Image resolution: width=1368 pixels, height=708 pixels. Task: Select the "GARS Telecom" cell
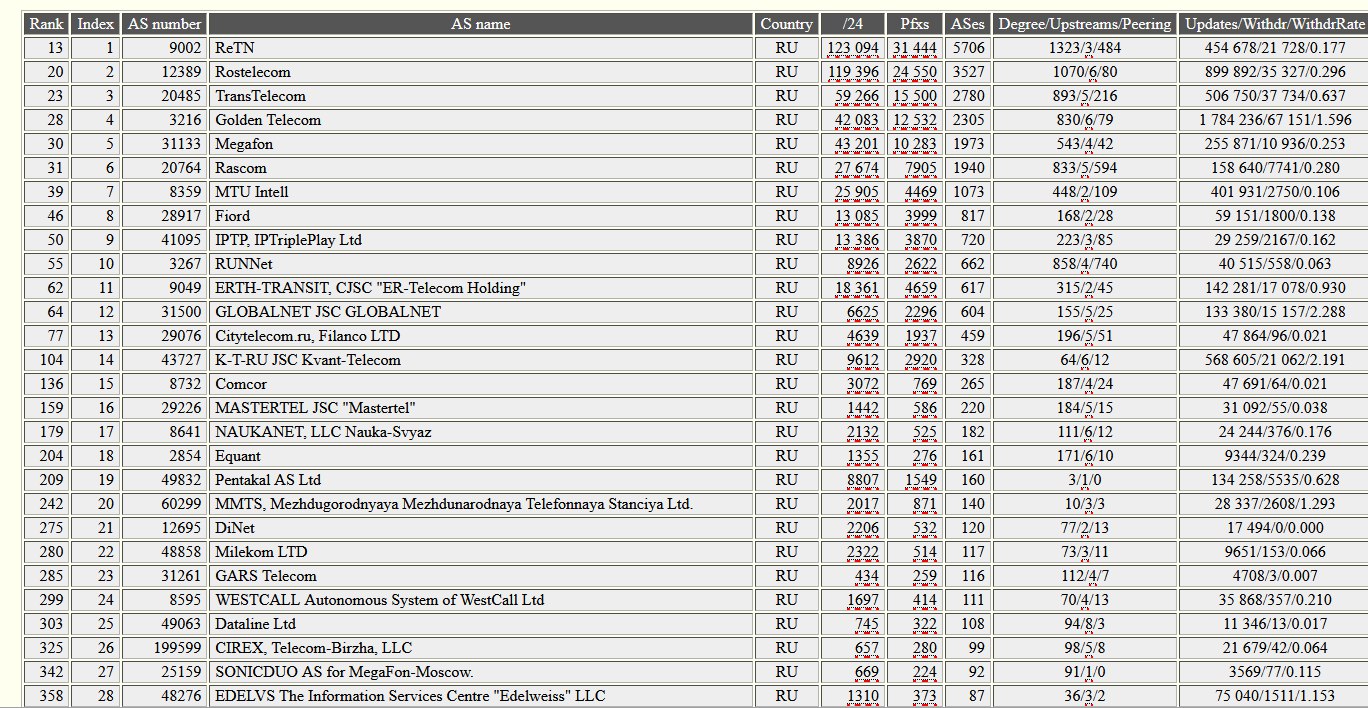481,576
